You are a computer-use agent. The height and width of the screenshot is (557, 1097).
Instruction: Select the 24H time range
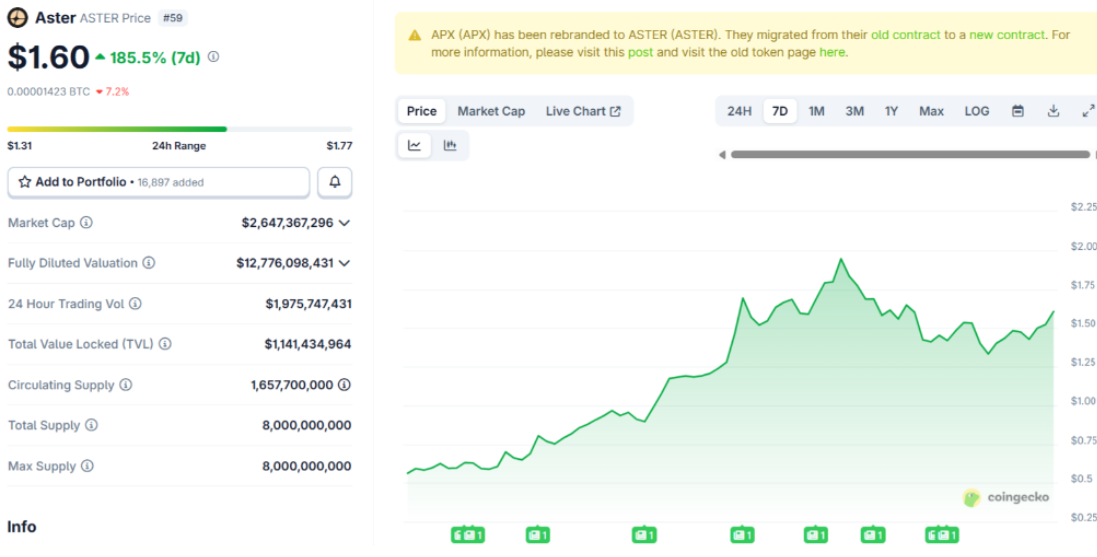pyautogui.click(x=739, y=111)
